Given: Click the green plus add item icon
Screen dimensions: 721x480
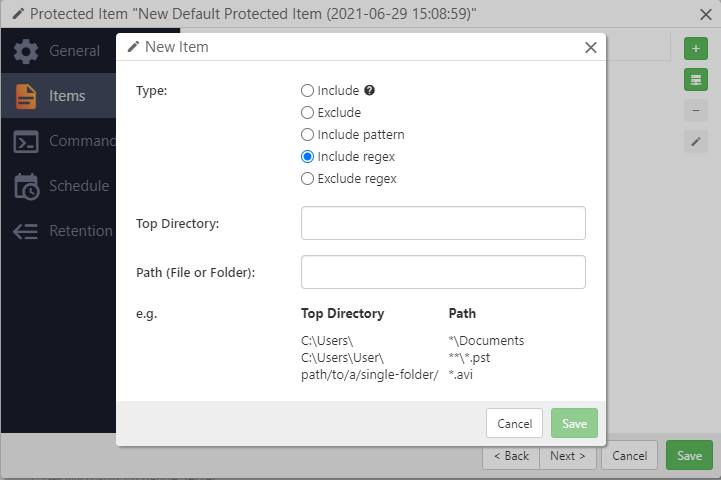Looking at the screenshot, I should [695, 48].
